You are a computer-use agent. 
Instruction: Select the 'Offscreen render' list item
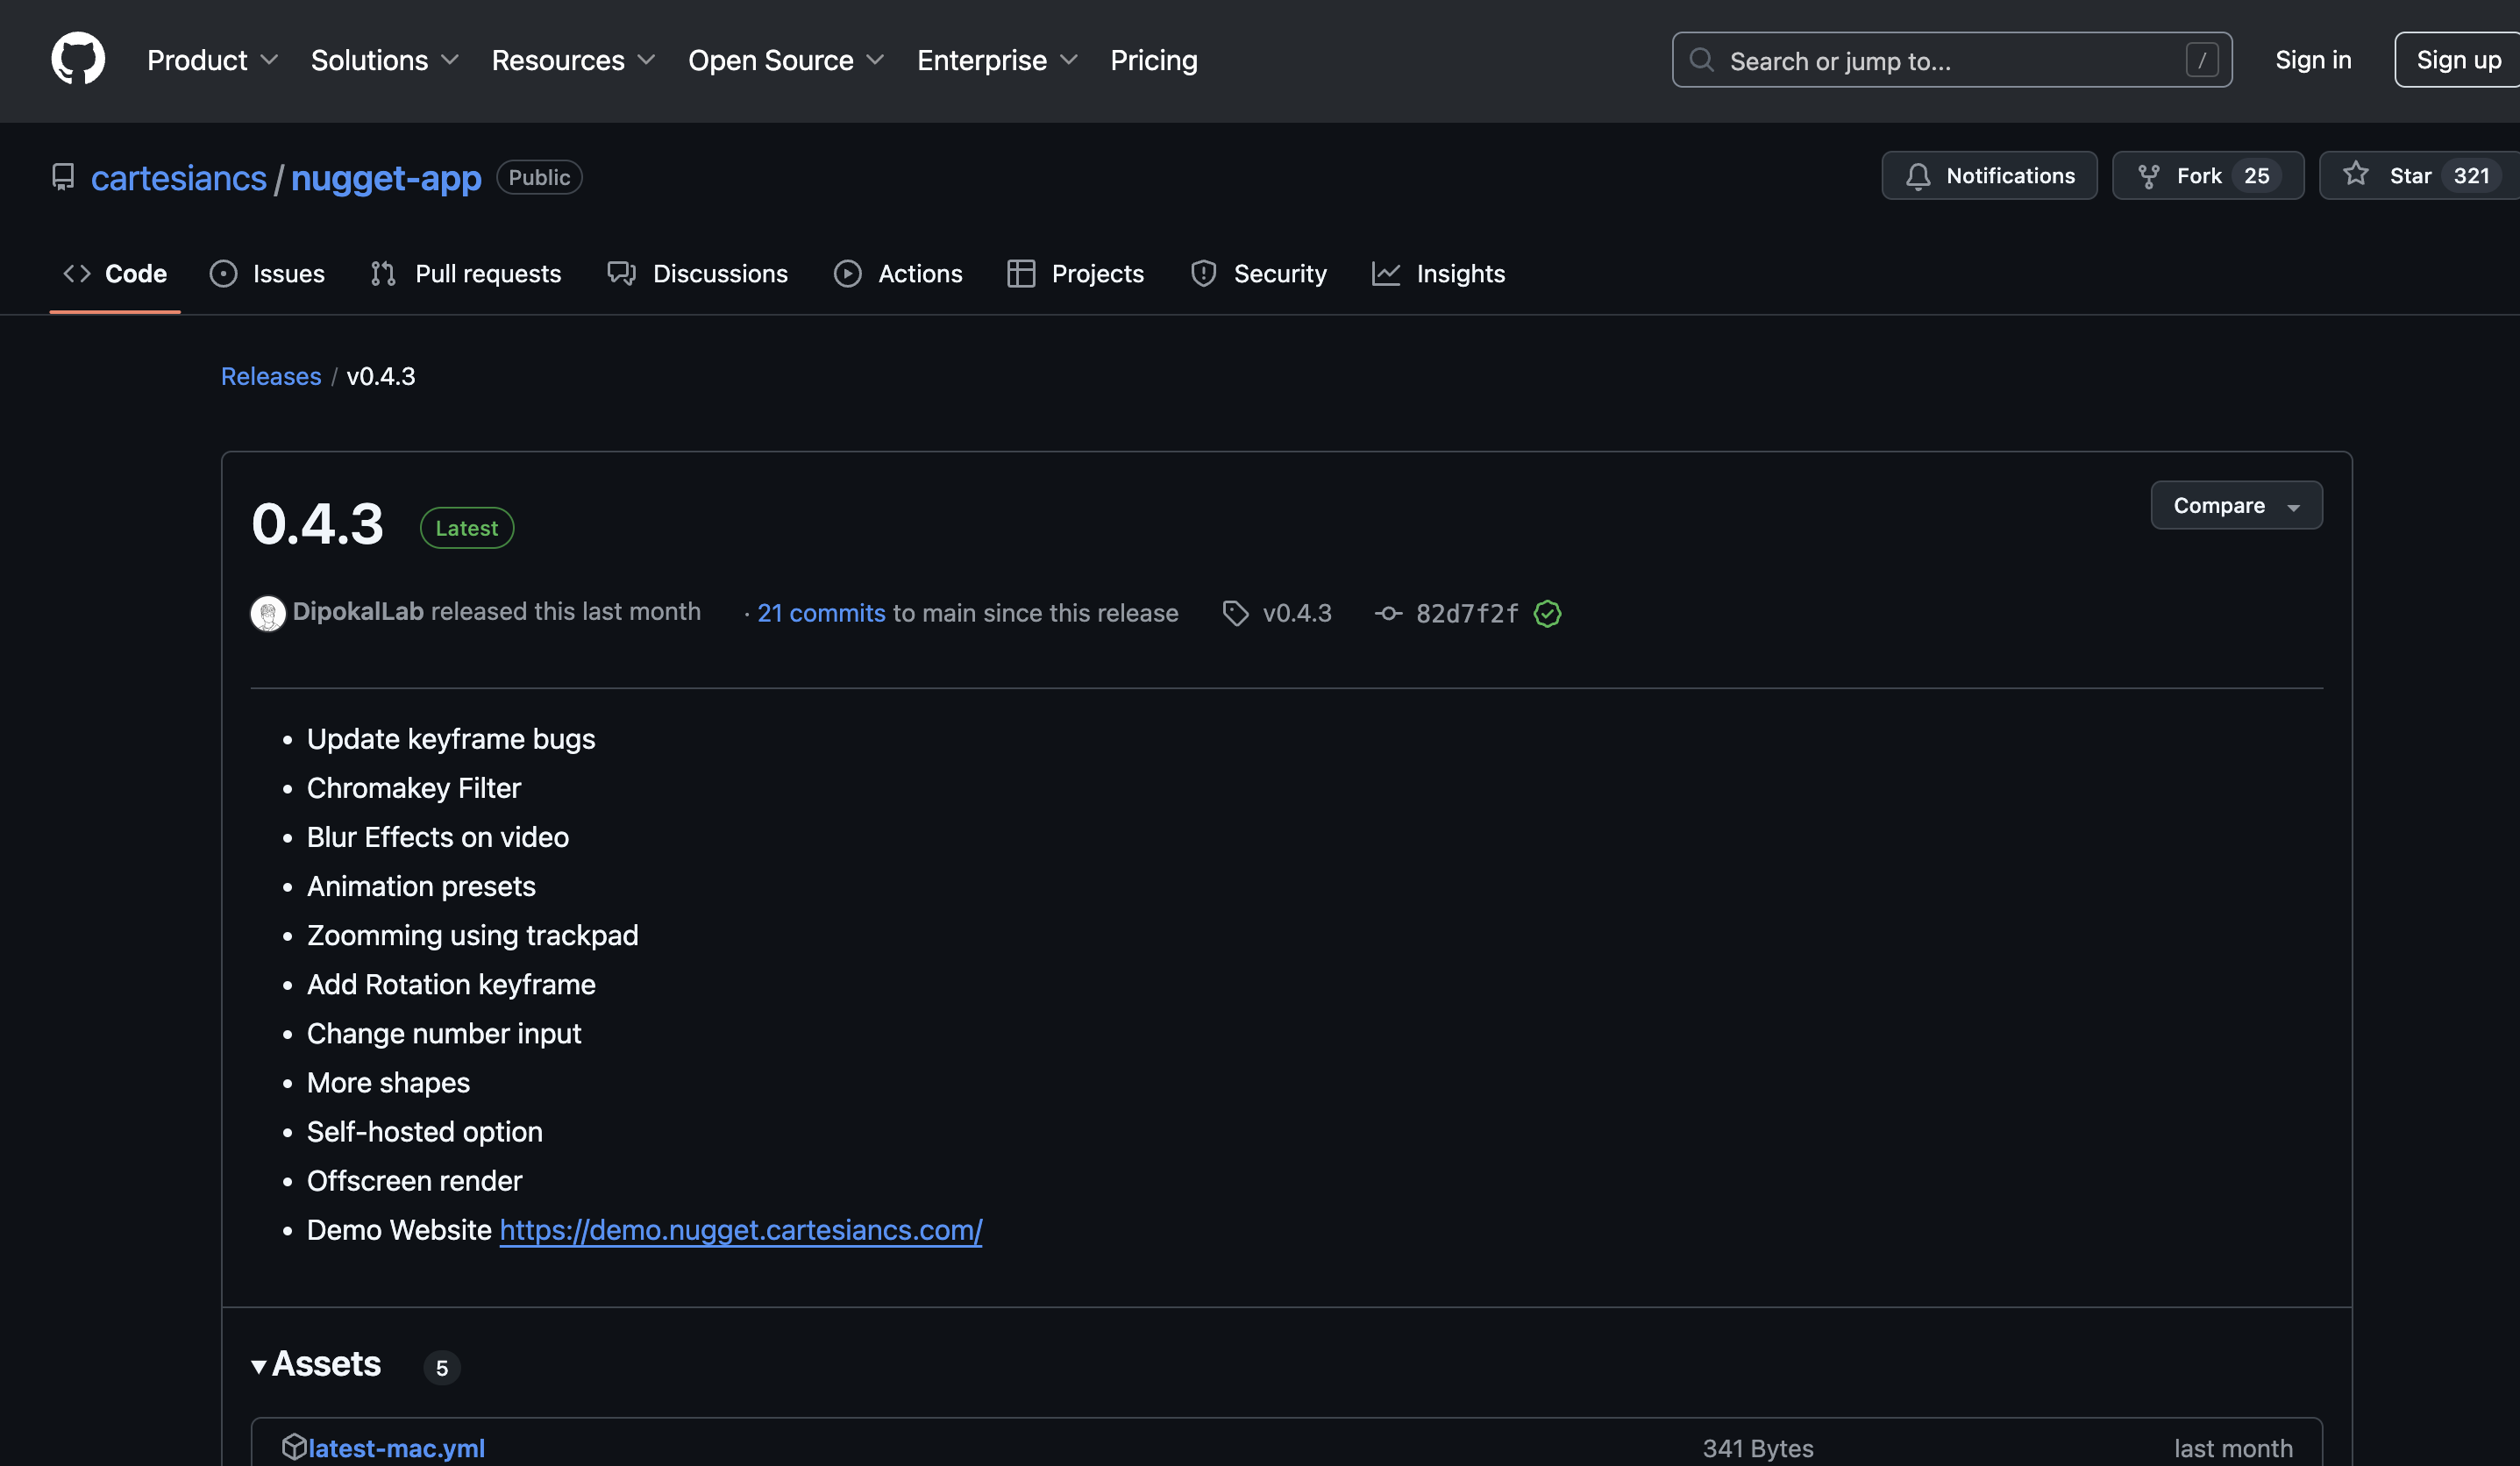[x=414, y=1181]
